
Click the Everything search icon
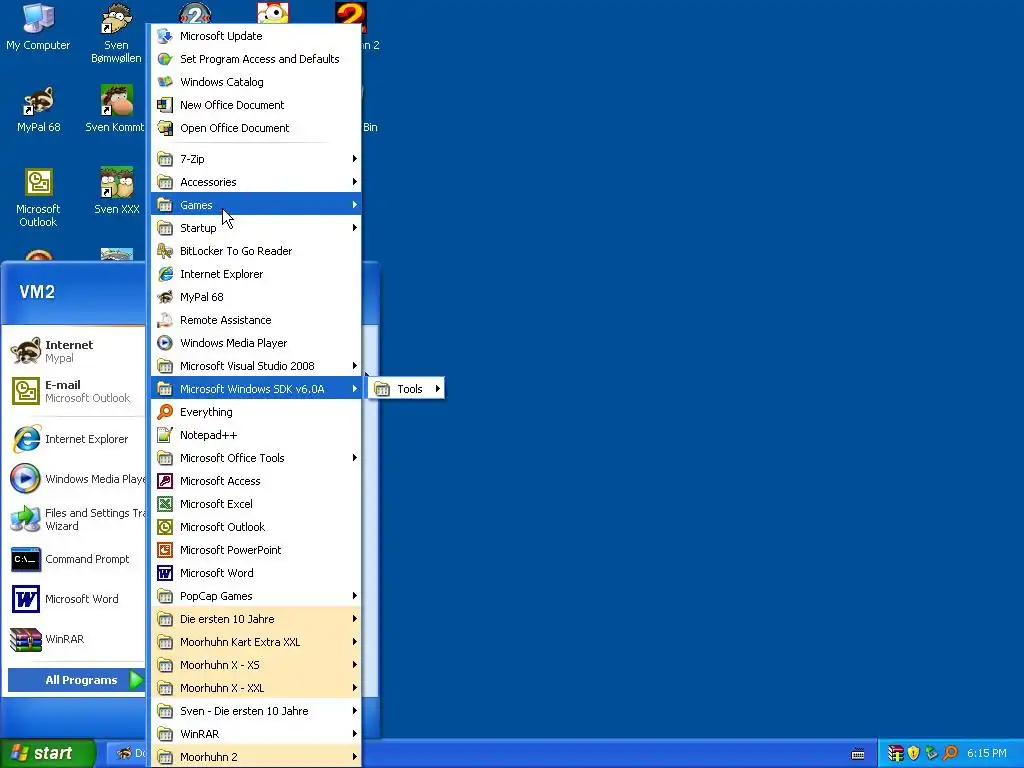pos(165,412)
